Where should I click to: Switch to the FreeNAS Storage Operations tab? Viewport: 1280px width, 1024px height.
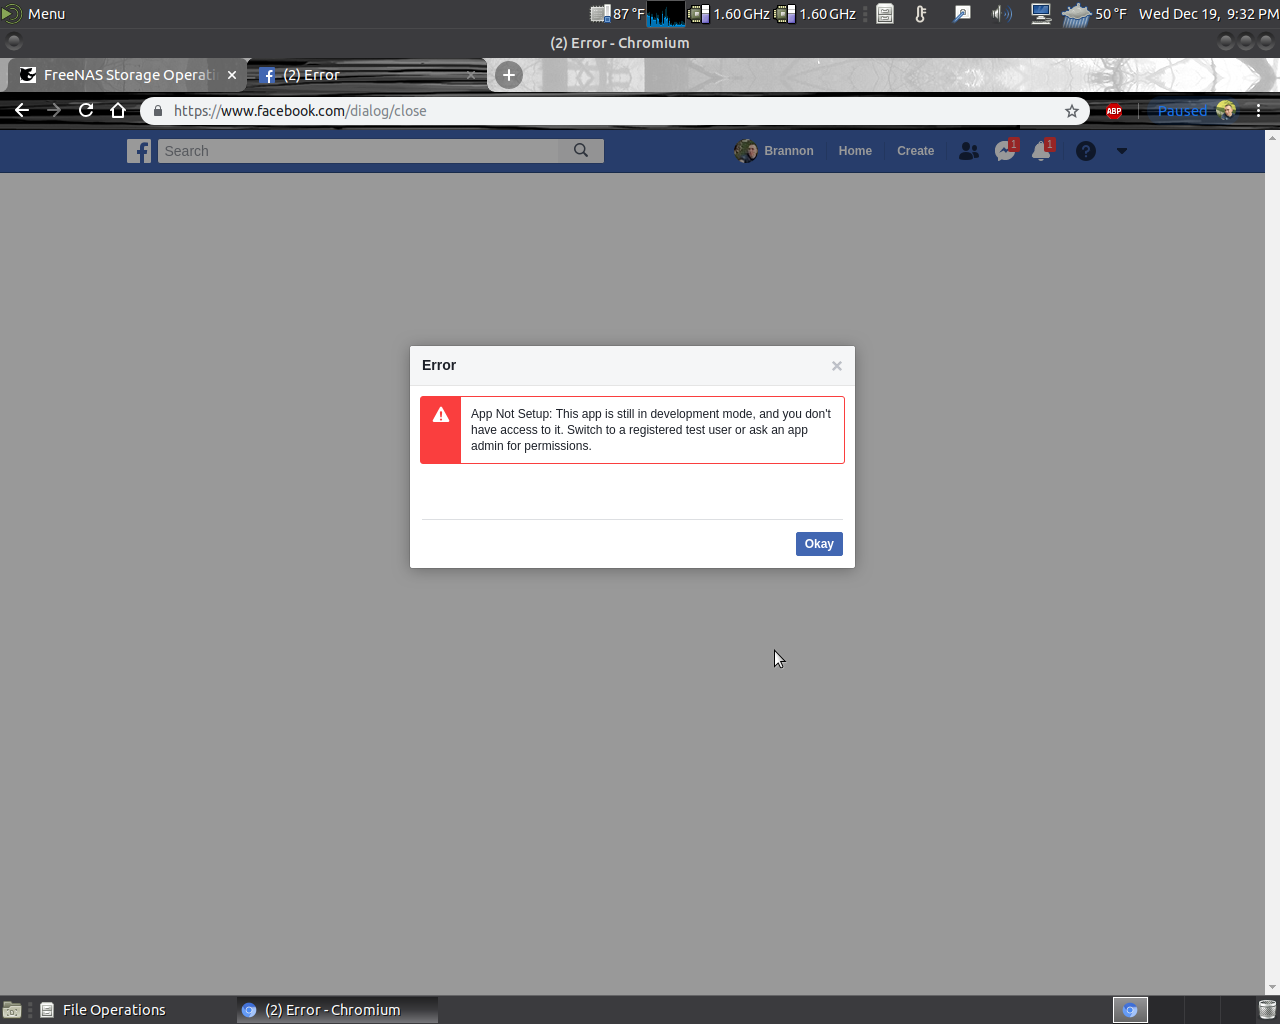tap(128, 75)
